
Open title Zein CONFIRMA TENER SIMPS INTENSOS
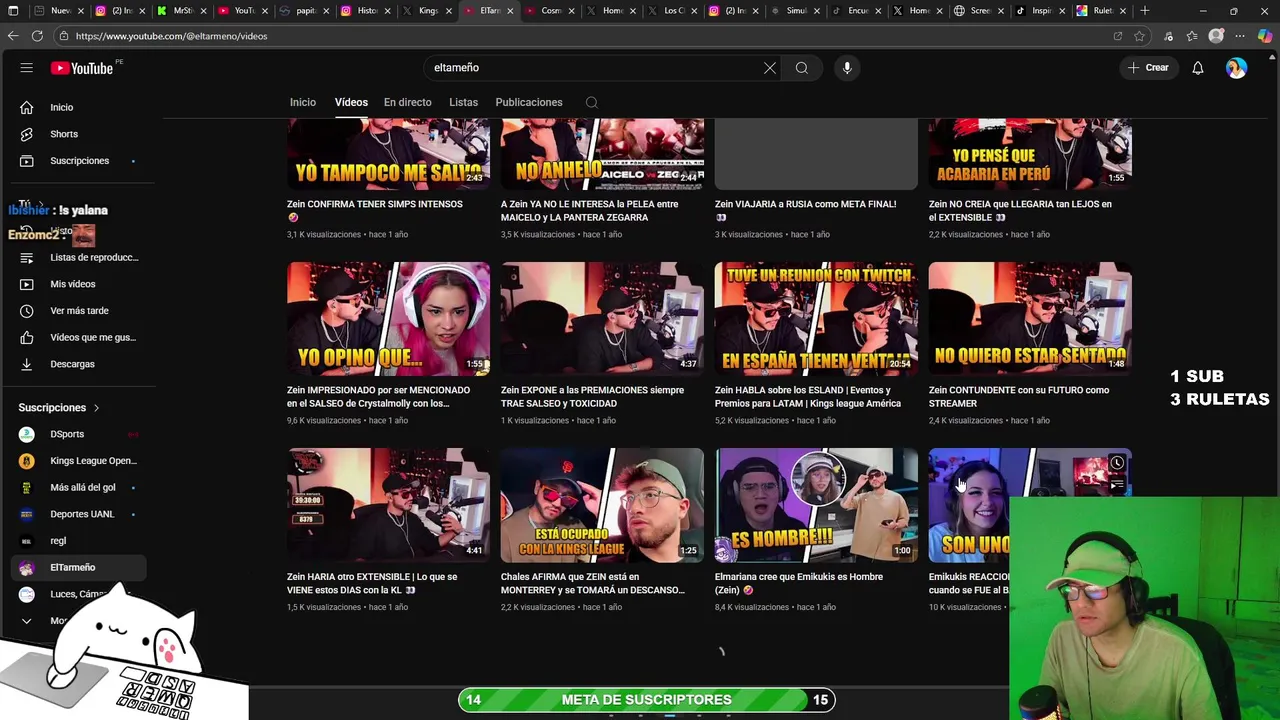375,210
